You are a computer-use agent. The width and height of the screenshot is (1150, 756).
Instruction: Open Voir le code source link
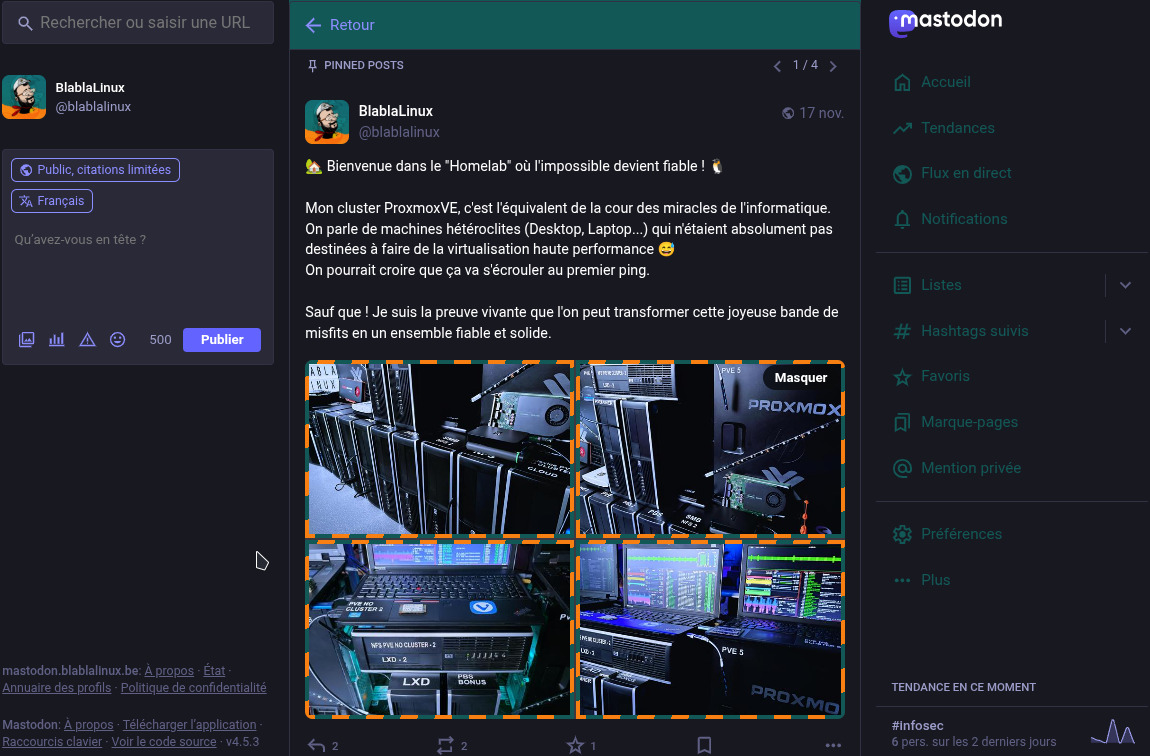click(164, 742)
